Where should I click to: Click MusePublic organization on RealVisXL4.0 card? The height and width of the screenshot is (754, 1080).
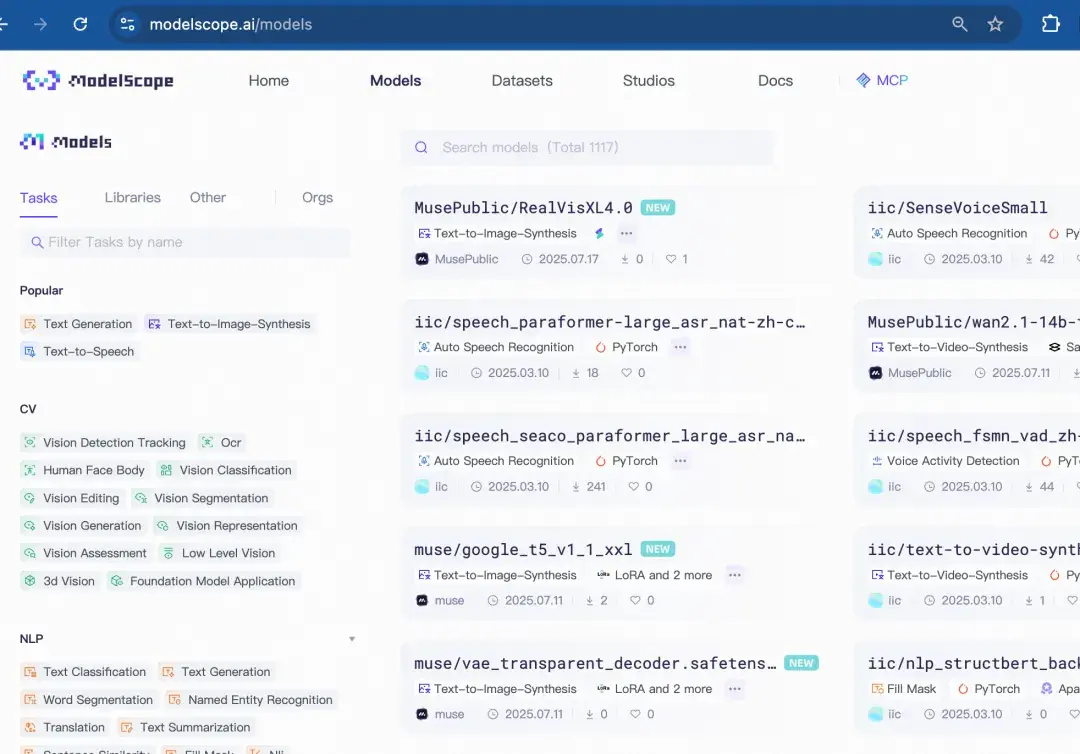457,259
